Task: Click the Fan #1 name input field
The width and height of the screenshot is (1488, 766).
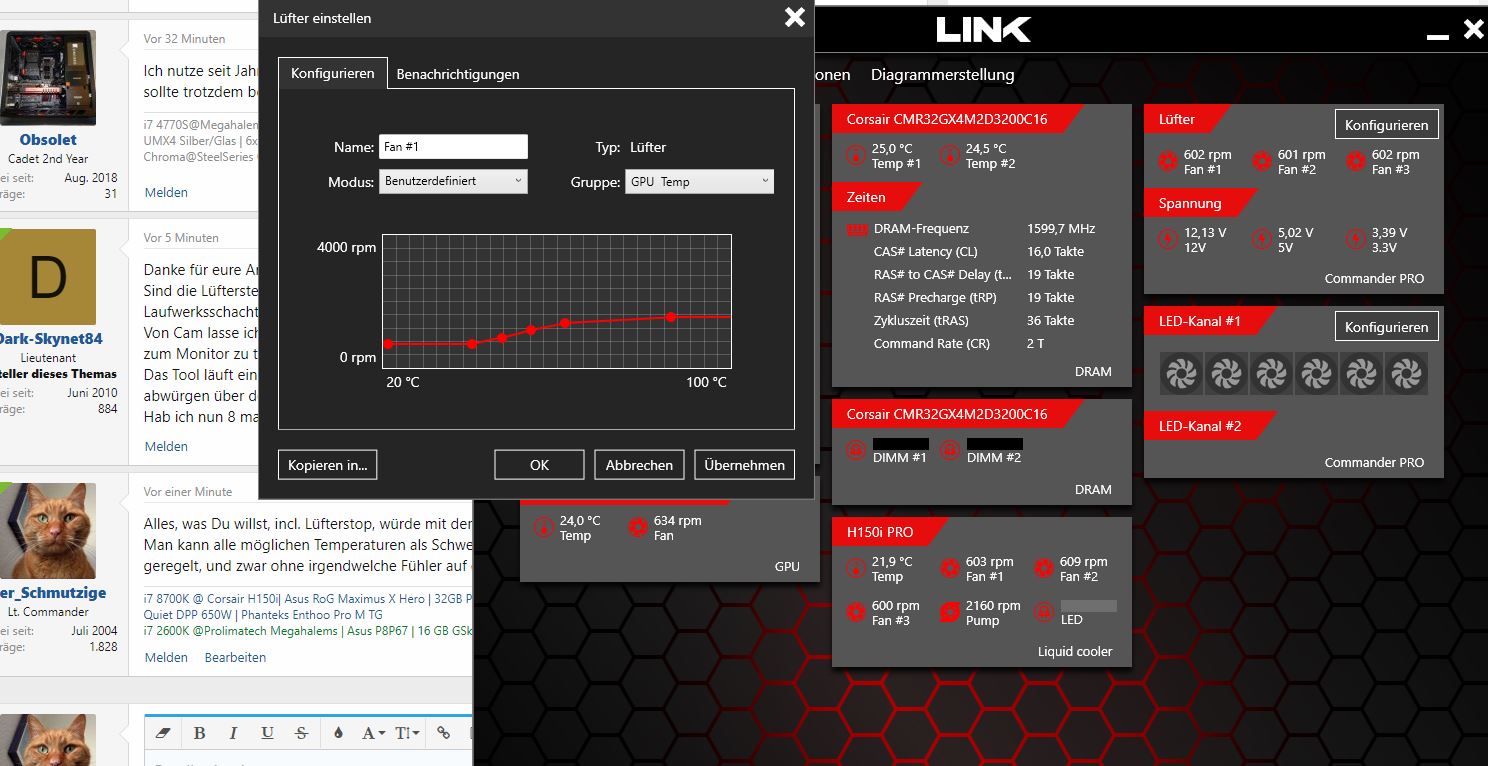Action: (x=453, y=147)
